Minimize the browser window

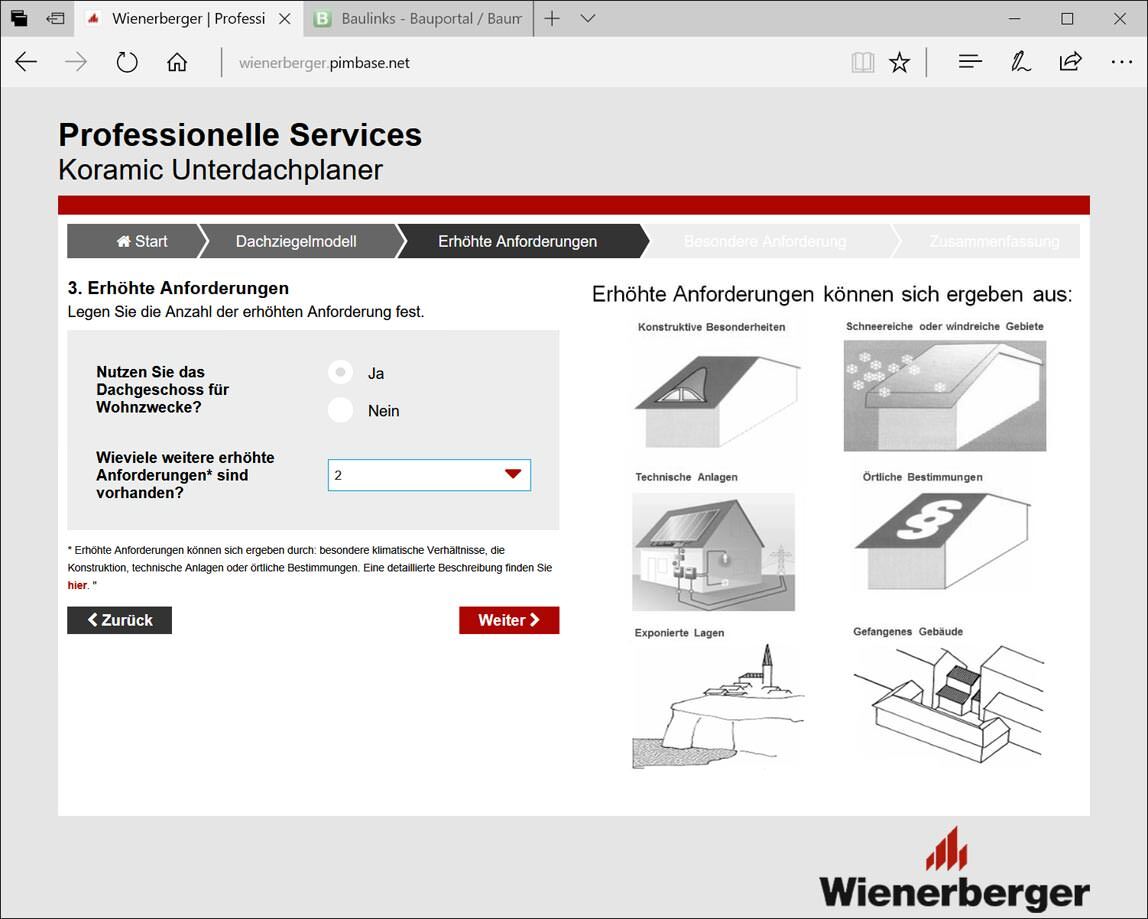[1014, 18]
